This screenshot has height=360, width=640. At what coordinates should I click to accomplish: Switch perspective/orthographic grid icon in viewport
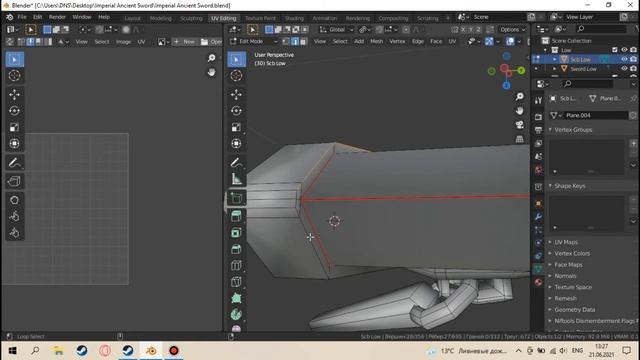[x=520, y=139]
